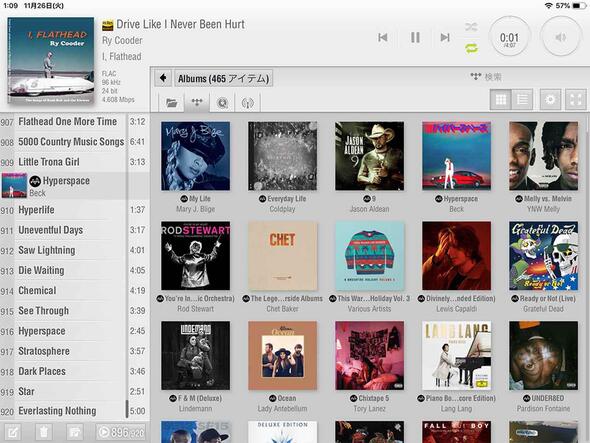Image resolution: width=590 pixels, height=443 pixels.
Task: Pause the current song
Action: tap(415, 37)
